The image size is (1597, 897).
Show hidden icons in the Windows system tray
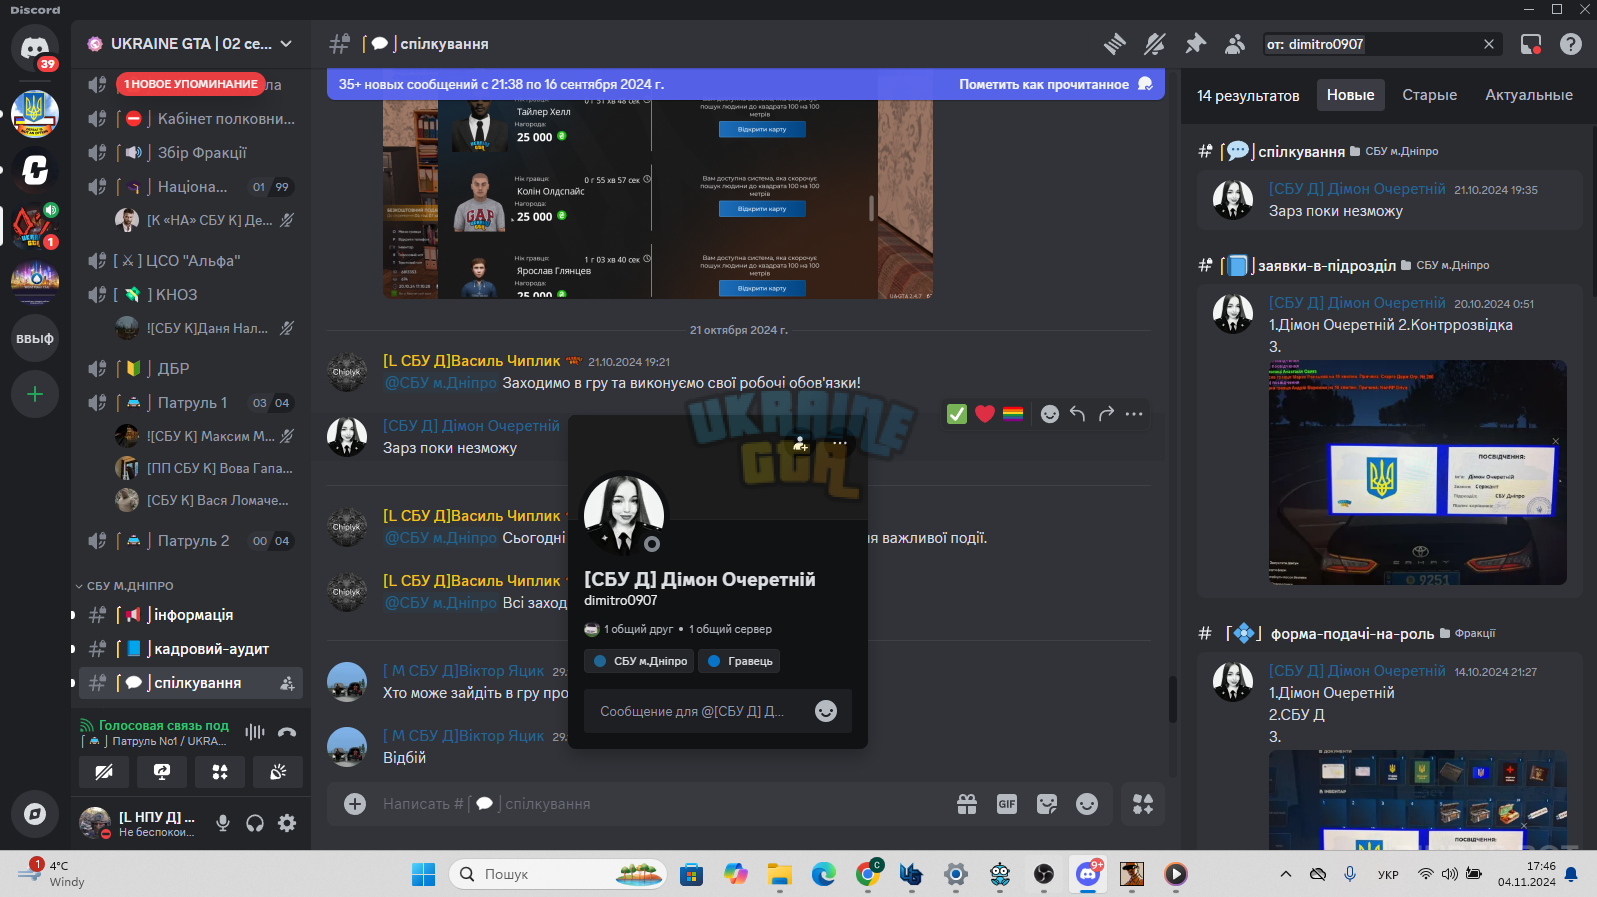(1286, 874)
